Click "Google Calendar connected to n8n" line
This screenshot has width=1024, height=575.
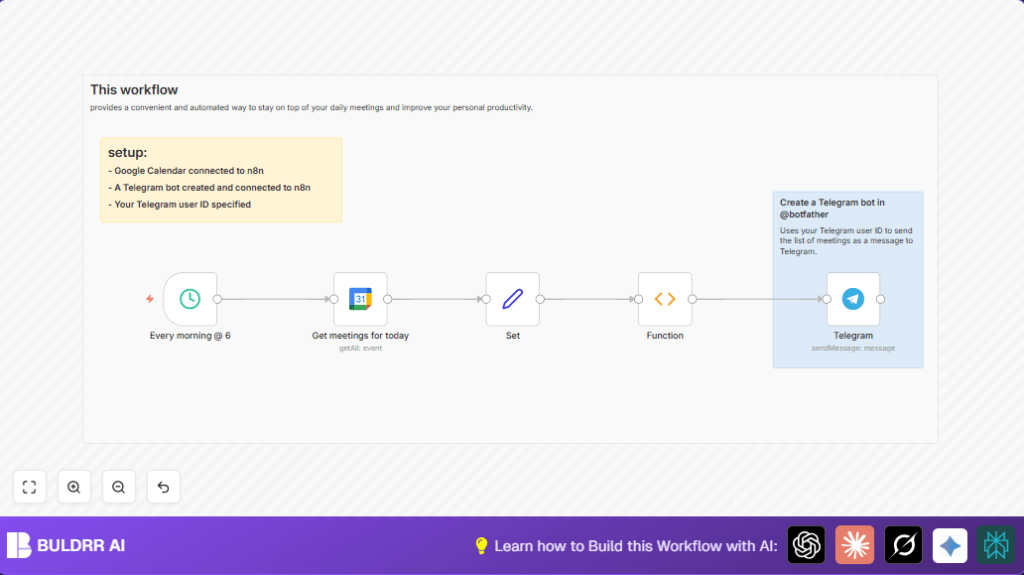(186, 171)
